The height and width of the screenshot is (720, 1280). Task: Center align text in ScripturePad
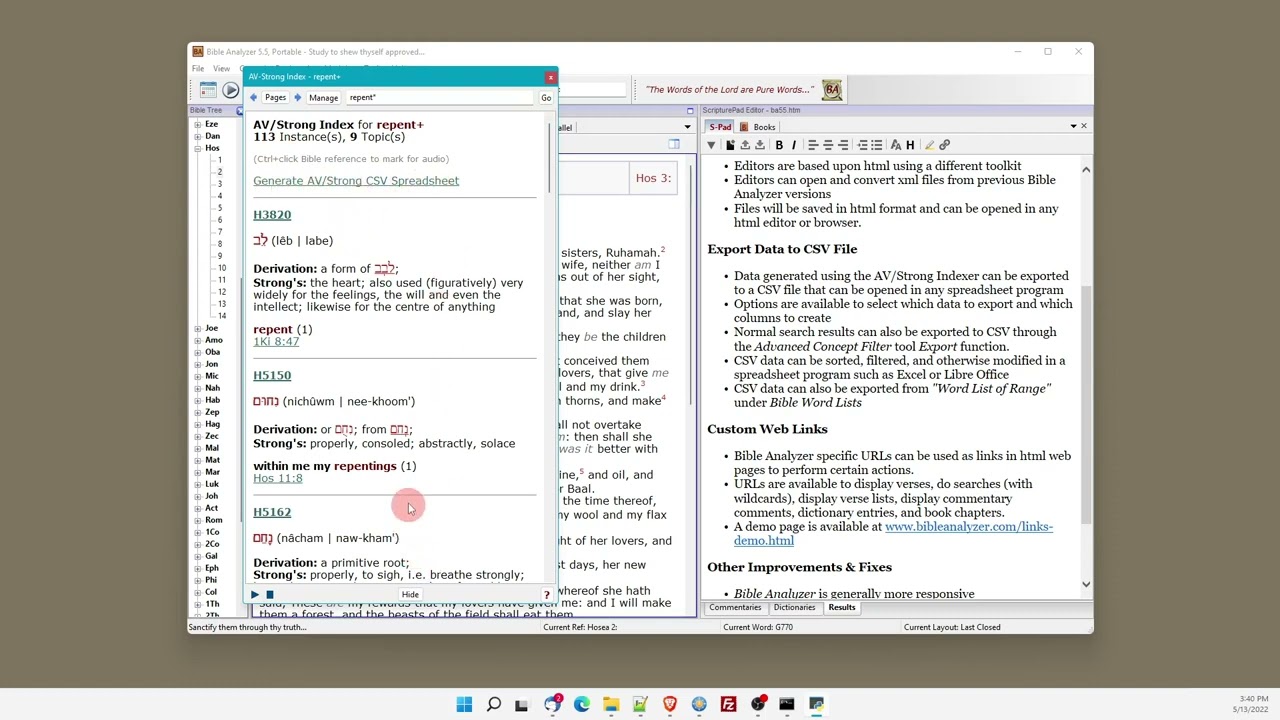pos(828,145)
